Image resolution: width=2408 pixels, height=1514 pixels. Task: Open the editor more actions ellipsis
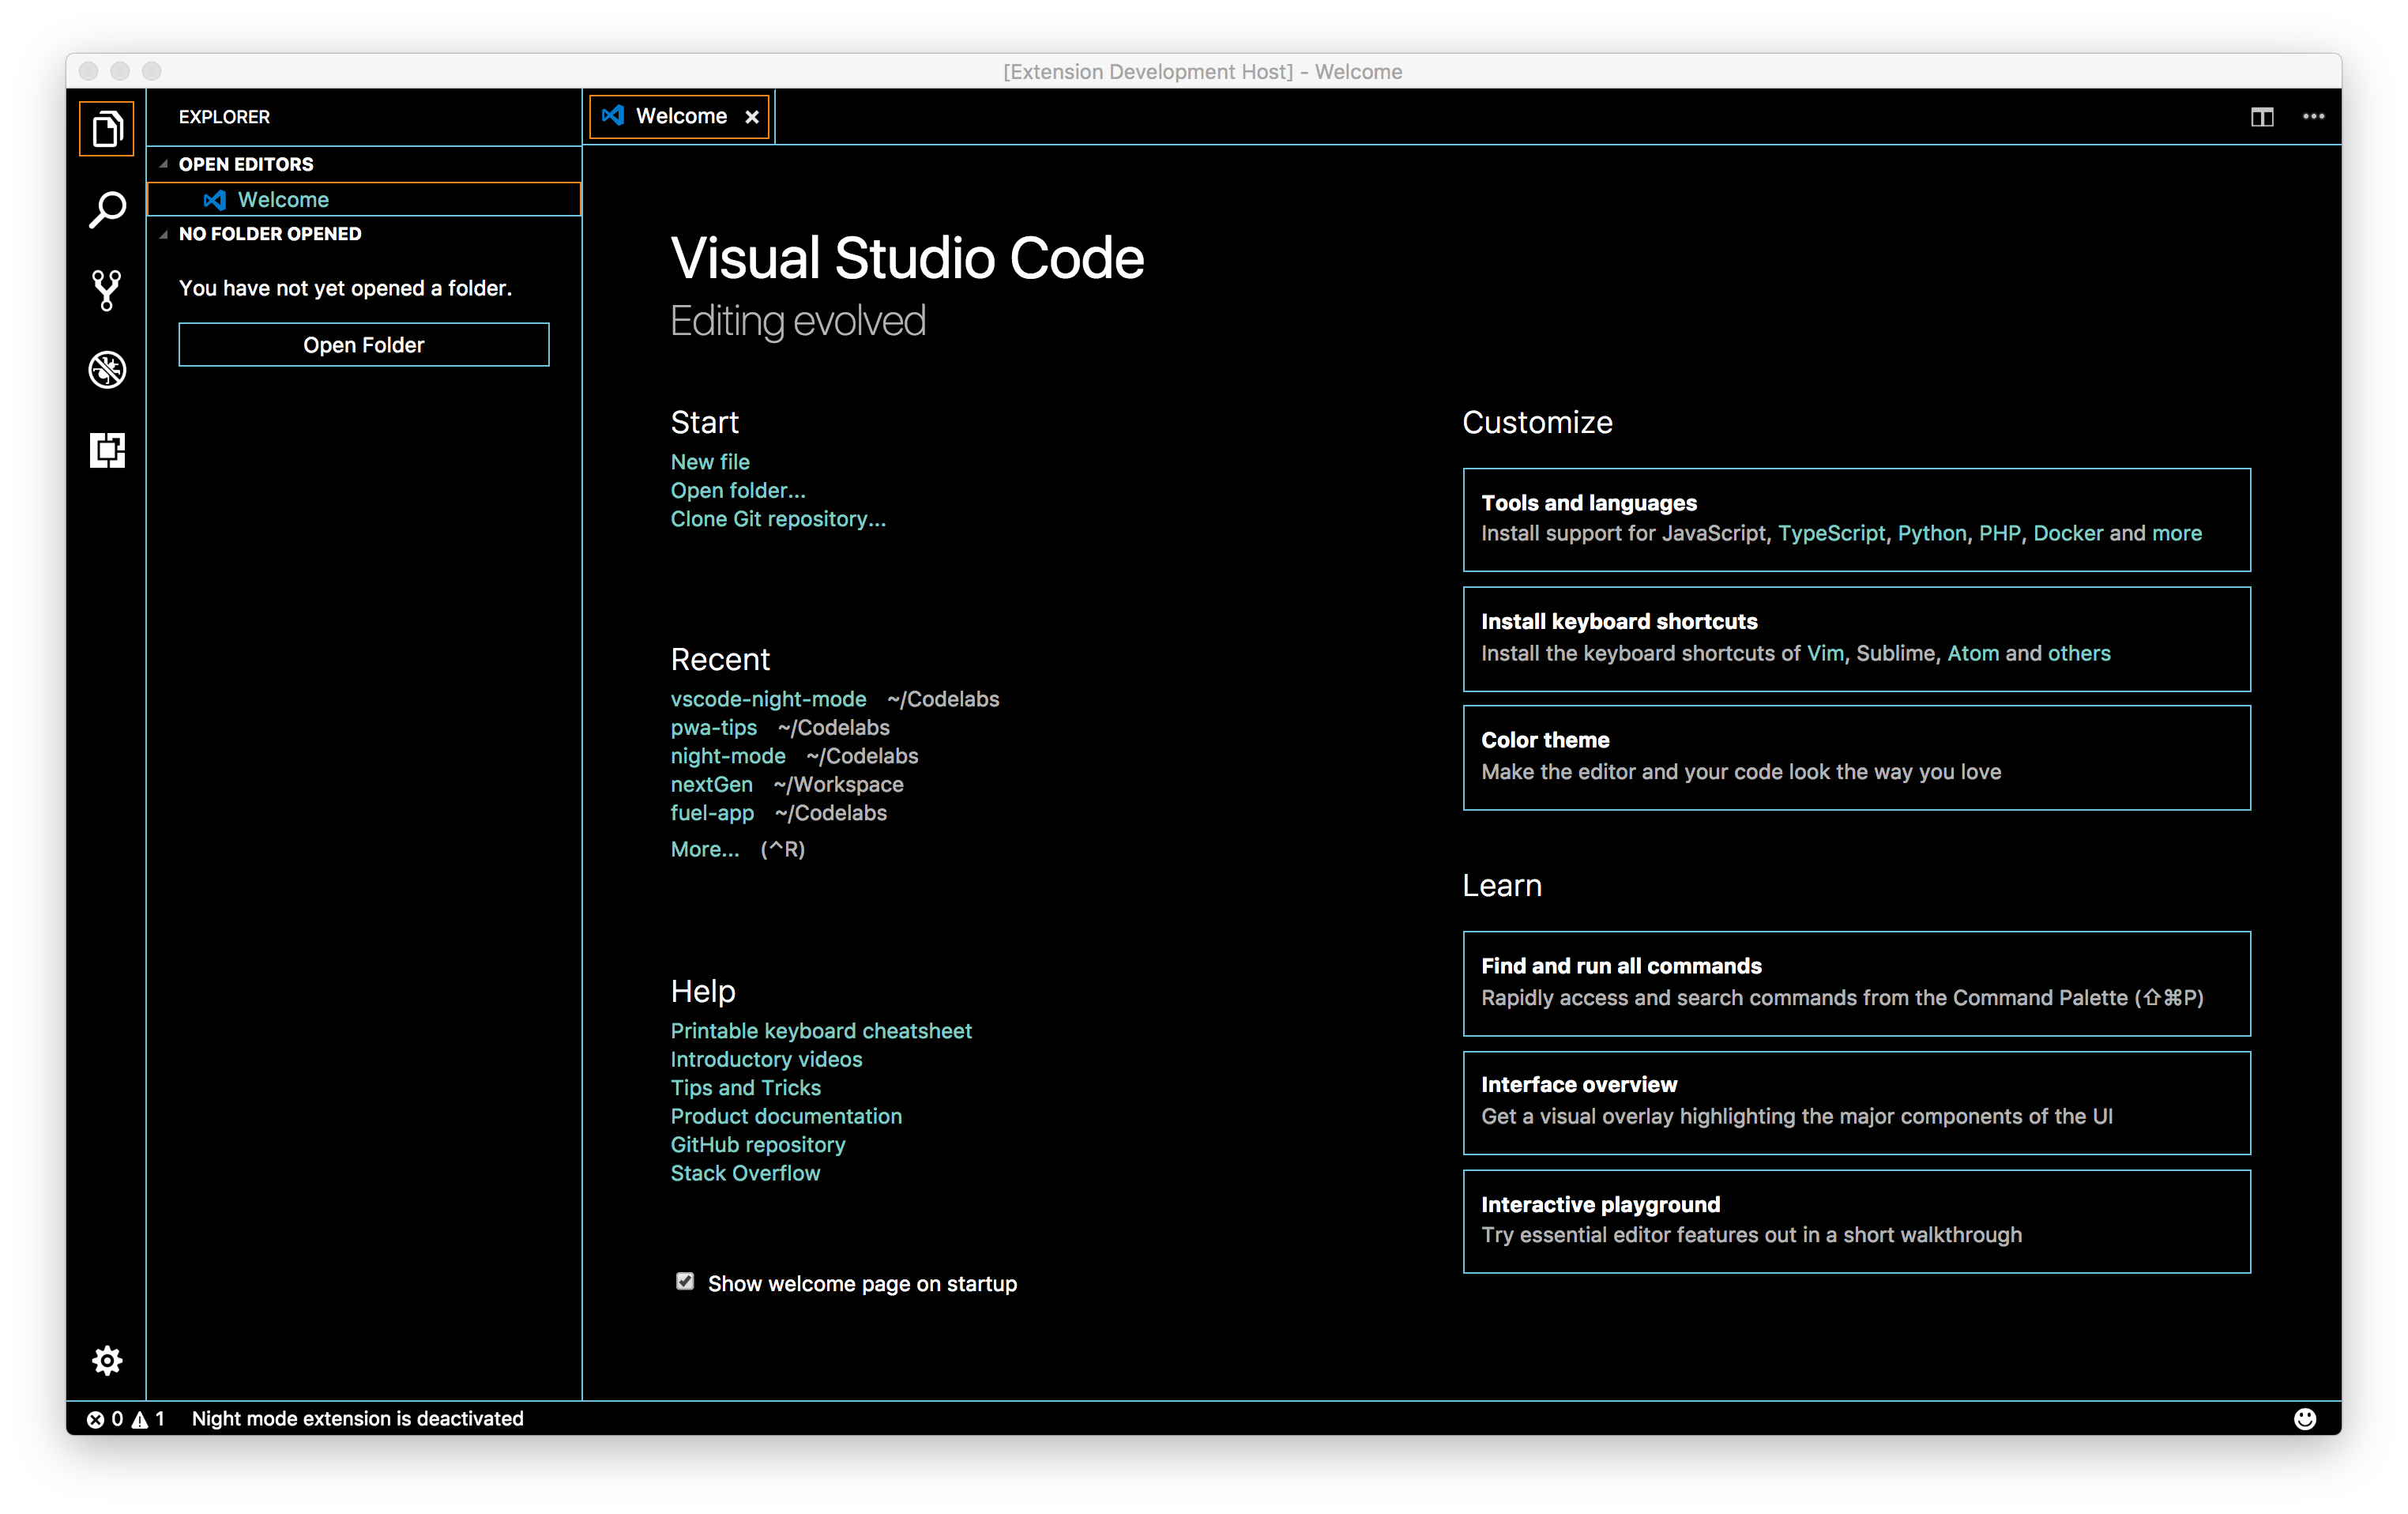pos(2313,117)
